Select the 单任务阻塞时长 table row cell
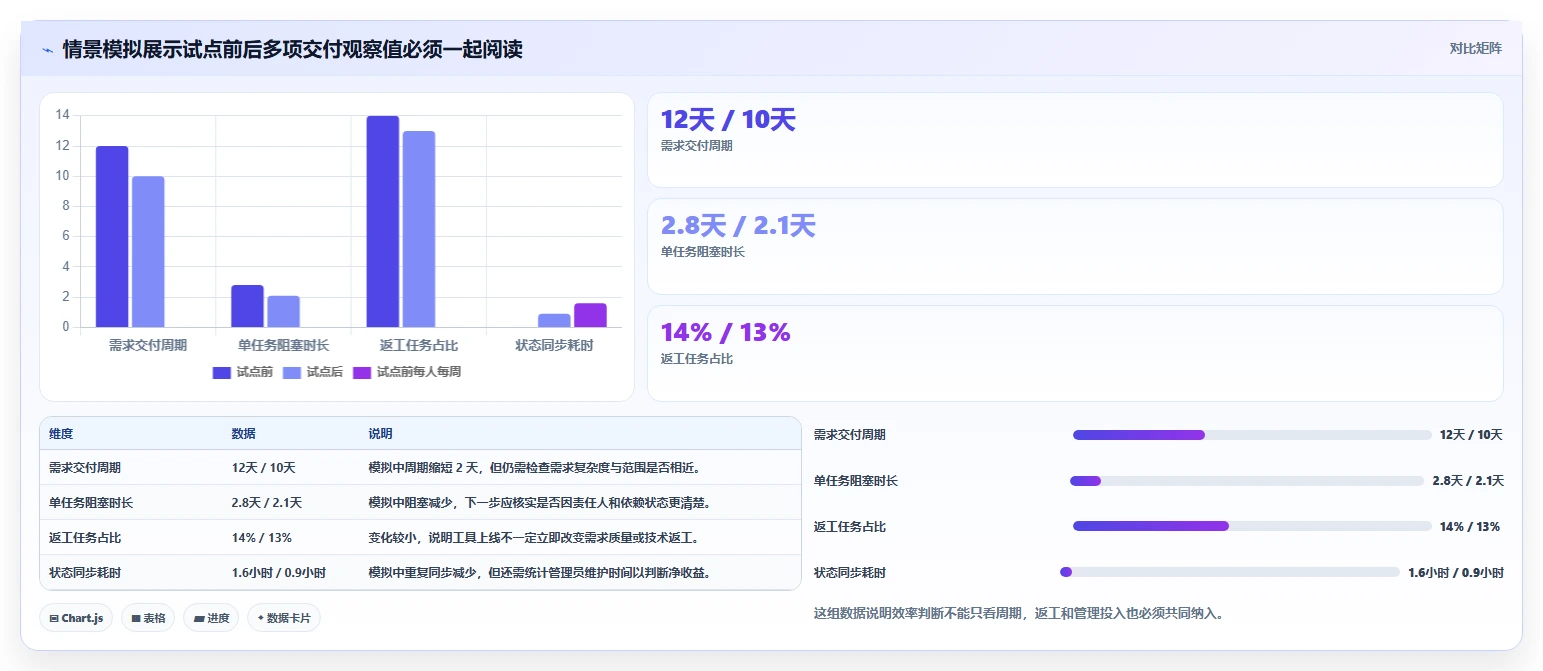This screenshot has height=671, width=1543. [91, 503]
